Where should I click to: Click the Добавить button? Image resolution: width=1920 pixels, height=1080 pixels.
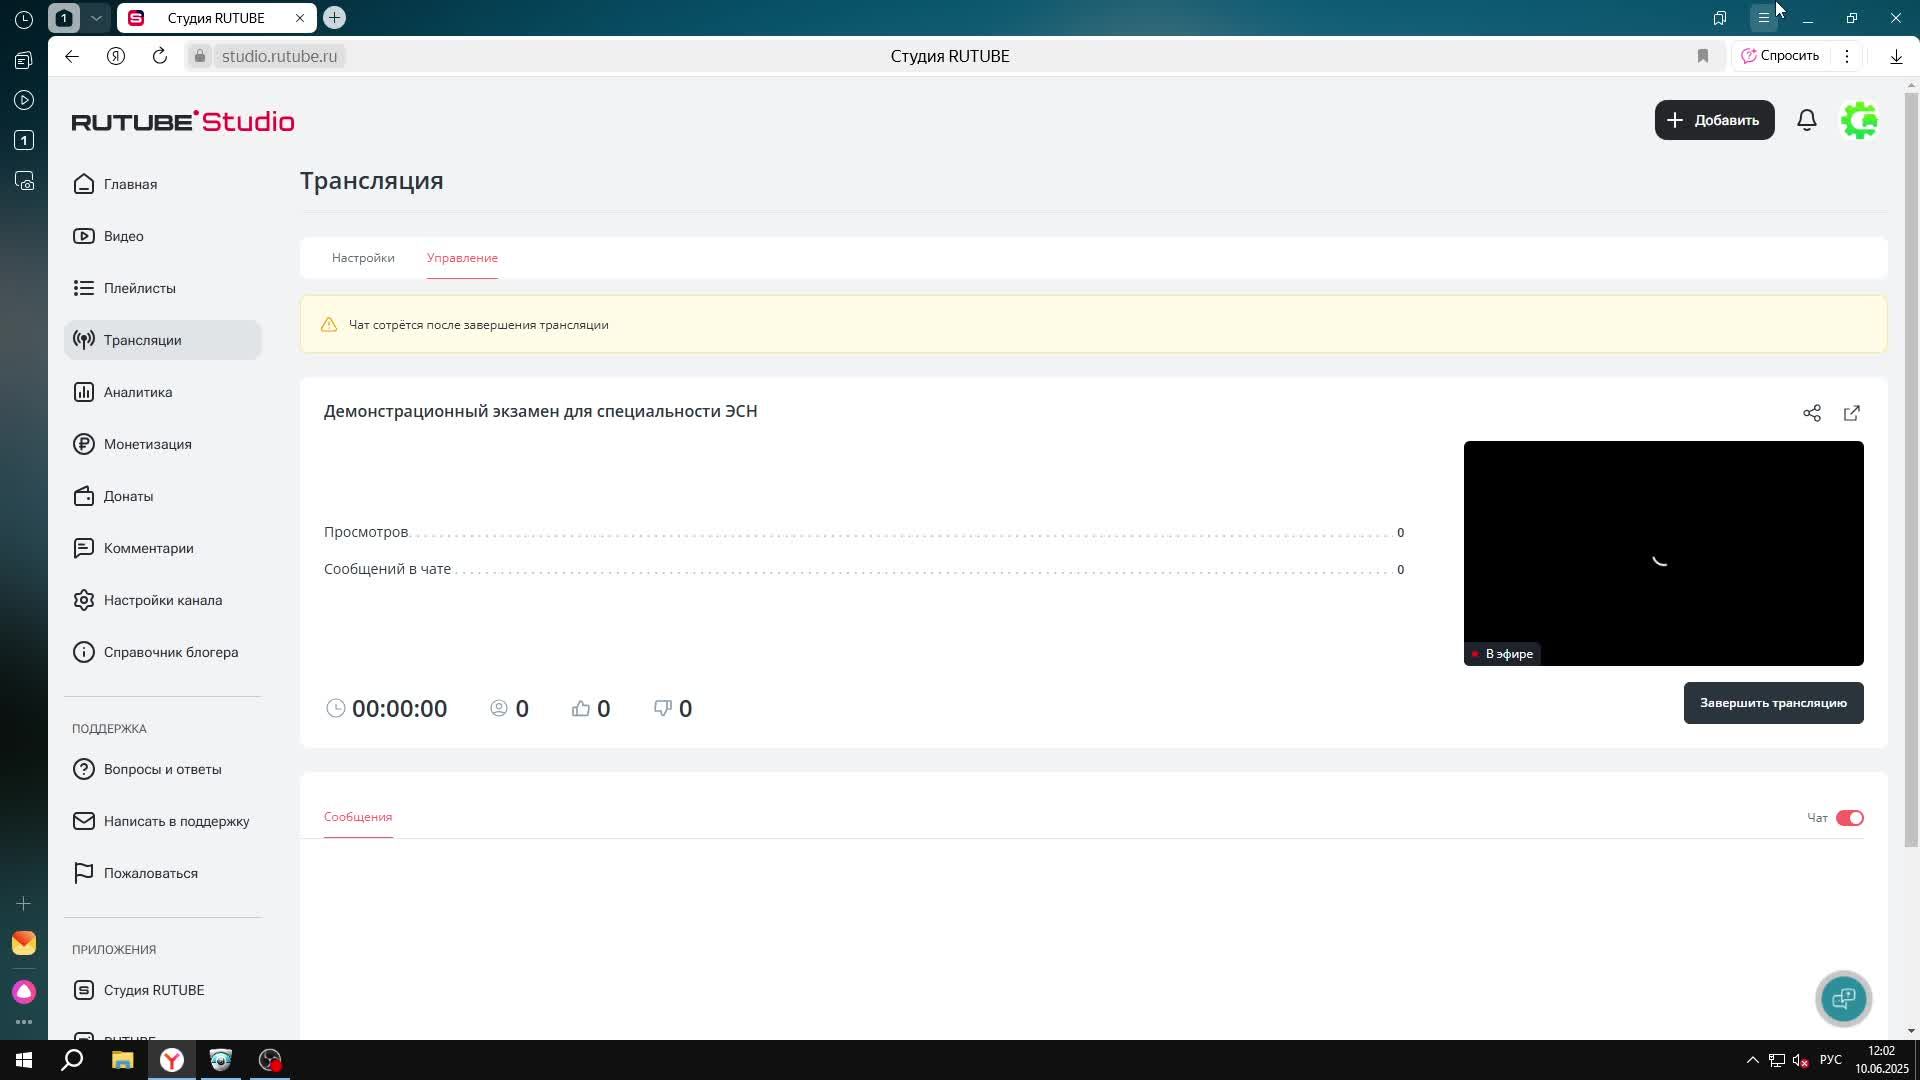[1714, 120]
